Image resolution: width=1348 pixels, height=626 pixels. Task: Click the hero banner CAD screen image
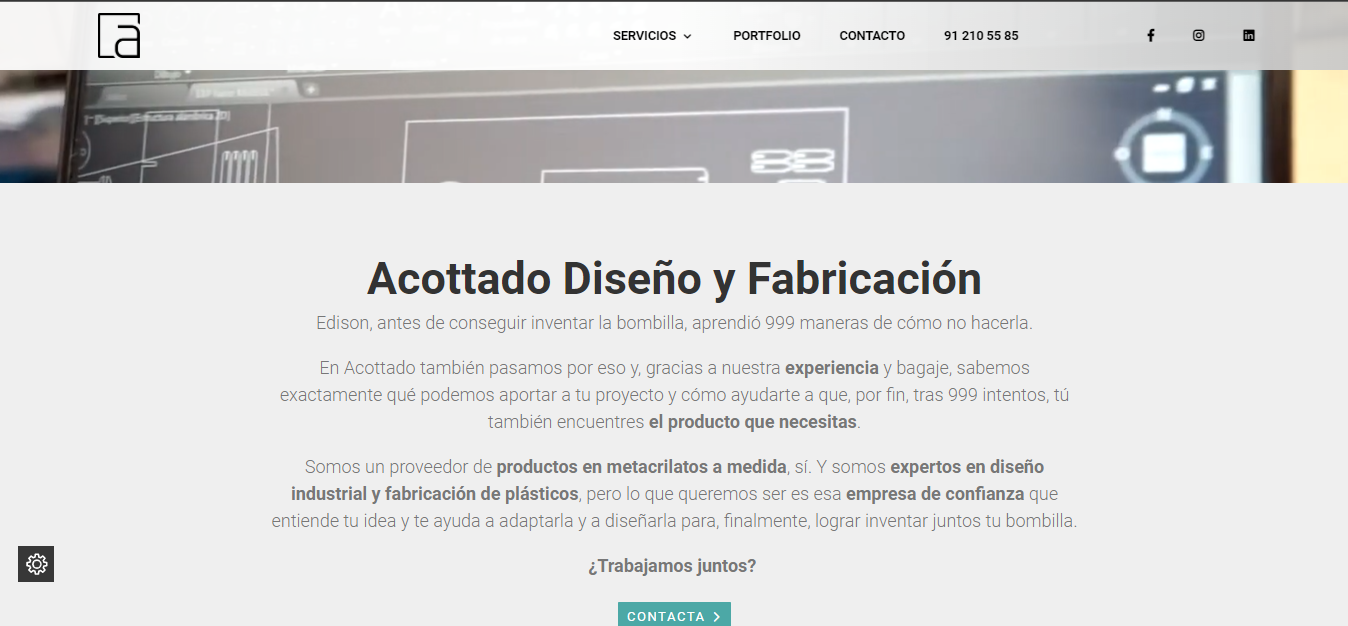pos(674,126)
